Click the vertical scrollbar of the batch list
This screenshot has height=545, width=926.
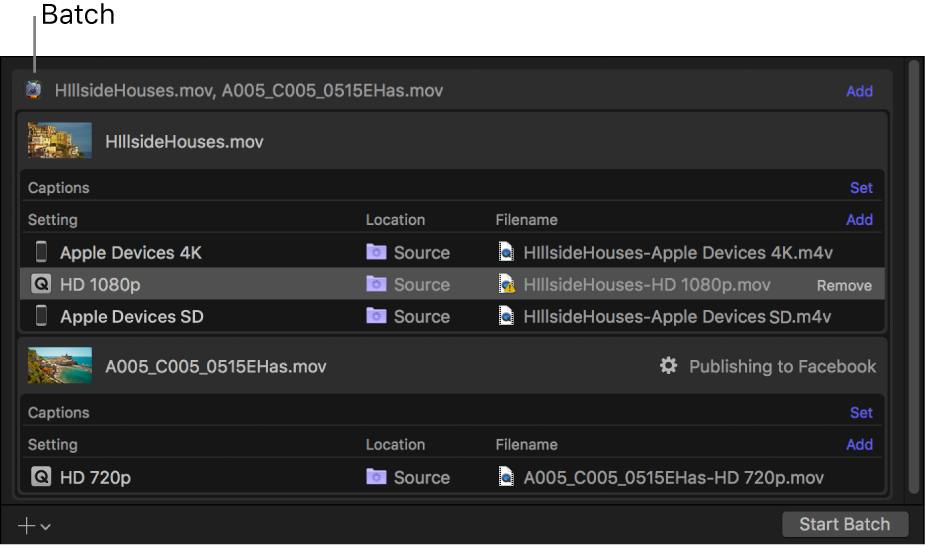pyautogui.click(x=912, y=280)
